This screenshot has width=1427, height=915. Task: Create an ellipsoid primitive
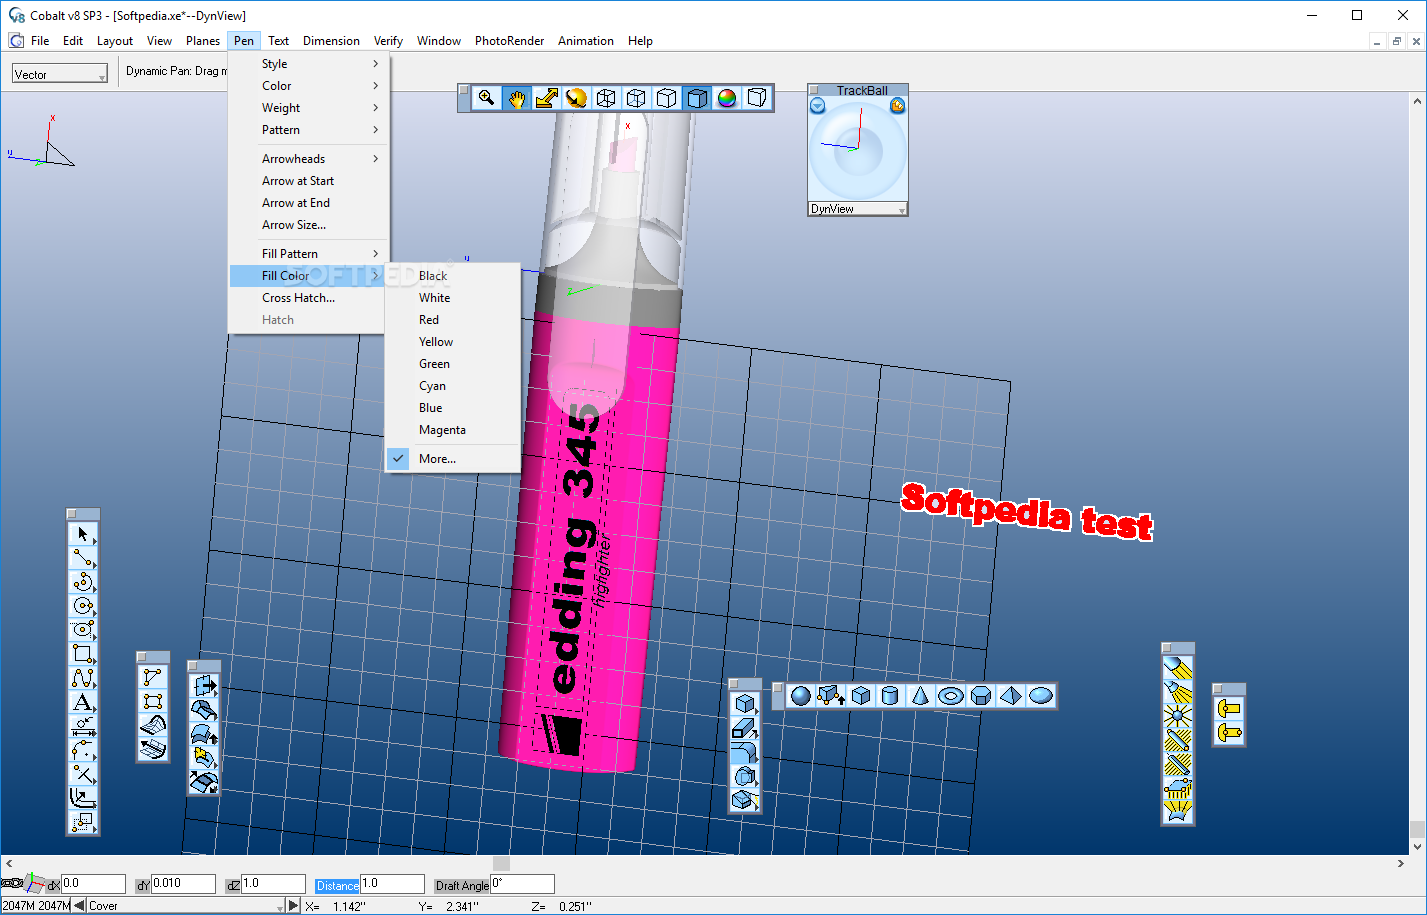(1040, 696)
